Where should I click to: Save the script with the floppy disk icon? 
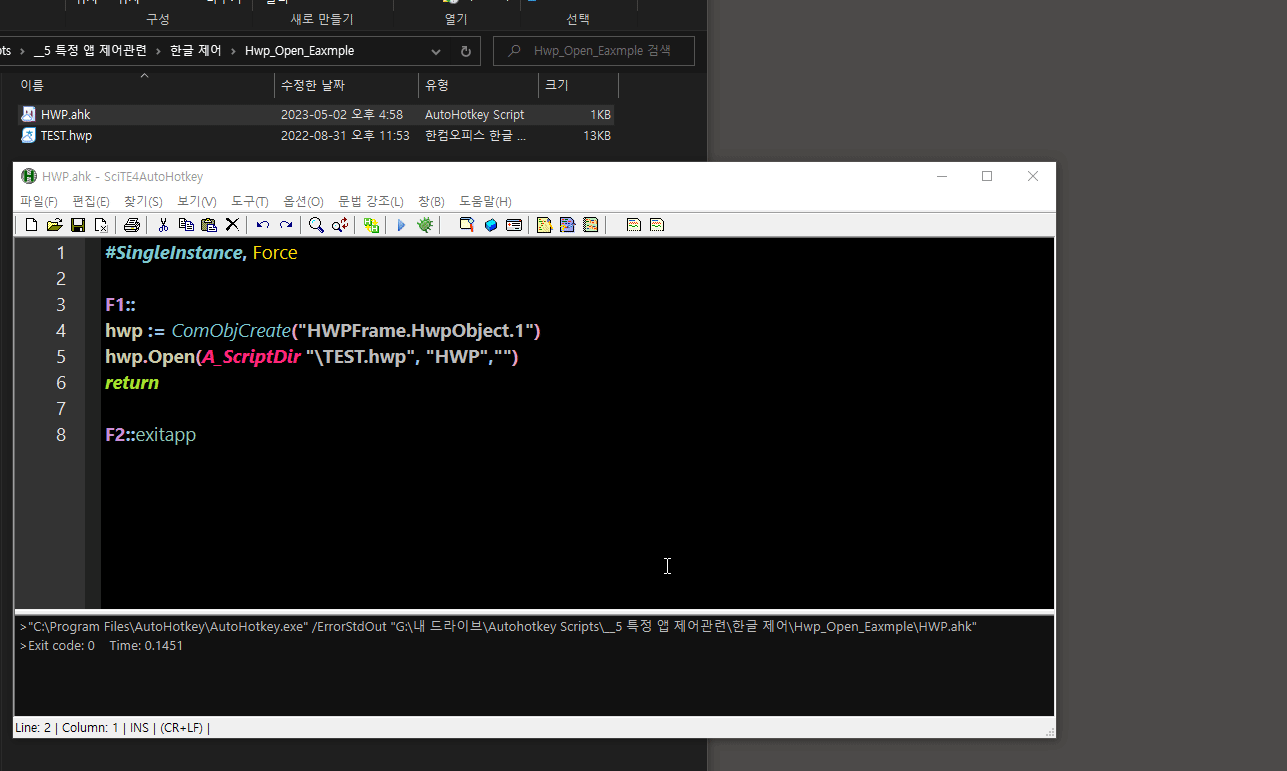coord(77,225)
